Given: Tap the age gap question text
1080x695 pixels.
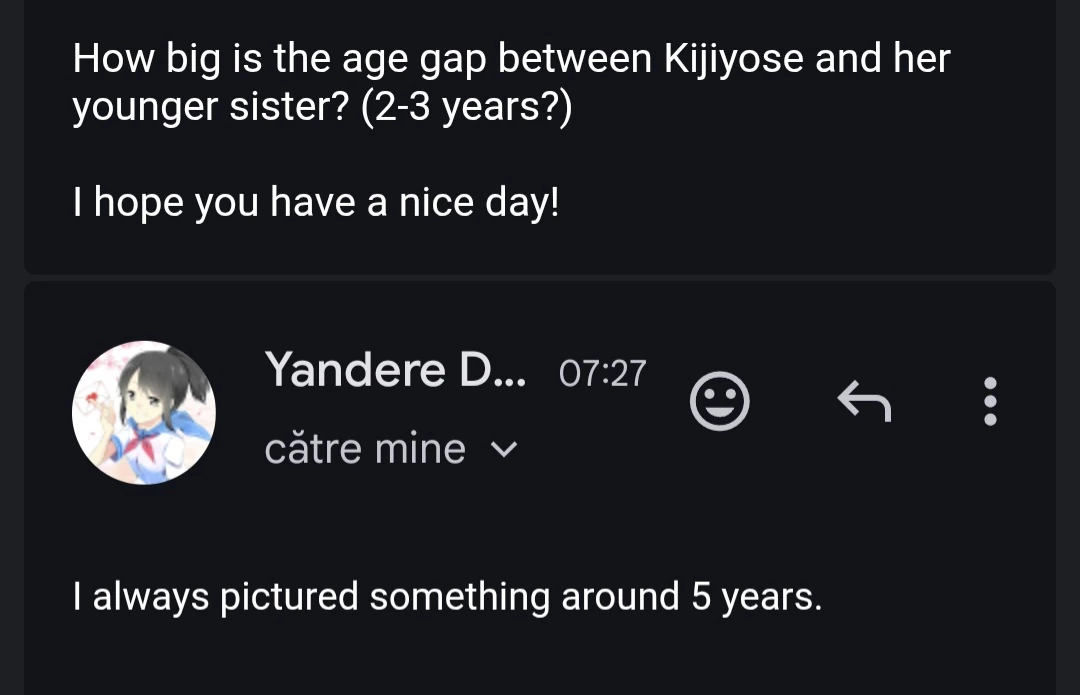Looking at the screenshot, I should (x=511, y=83).
